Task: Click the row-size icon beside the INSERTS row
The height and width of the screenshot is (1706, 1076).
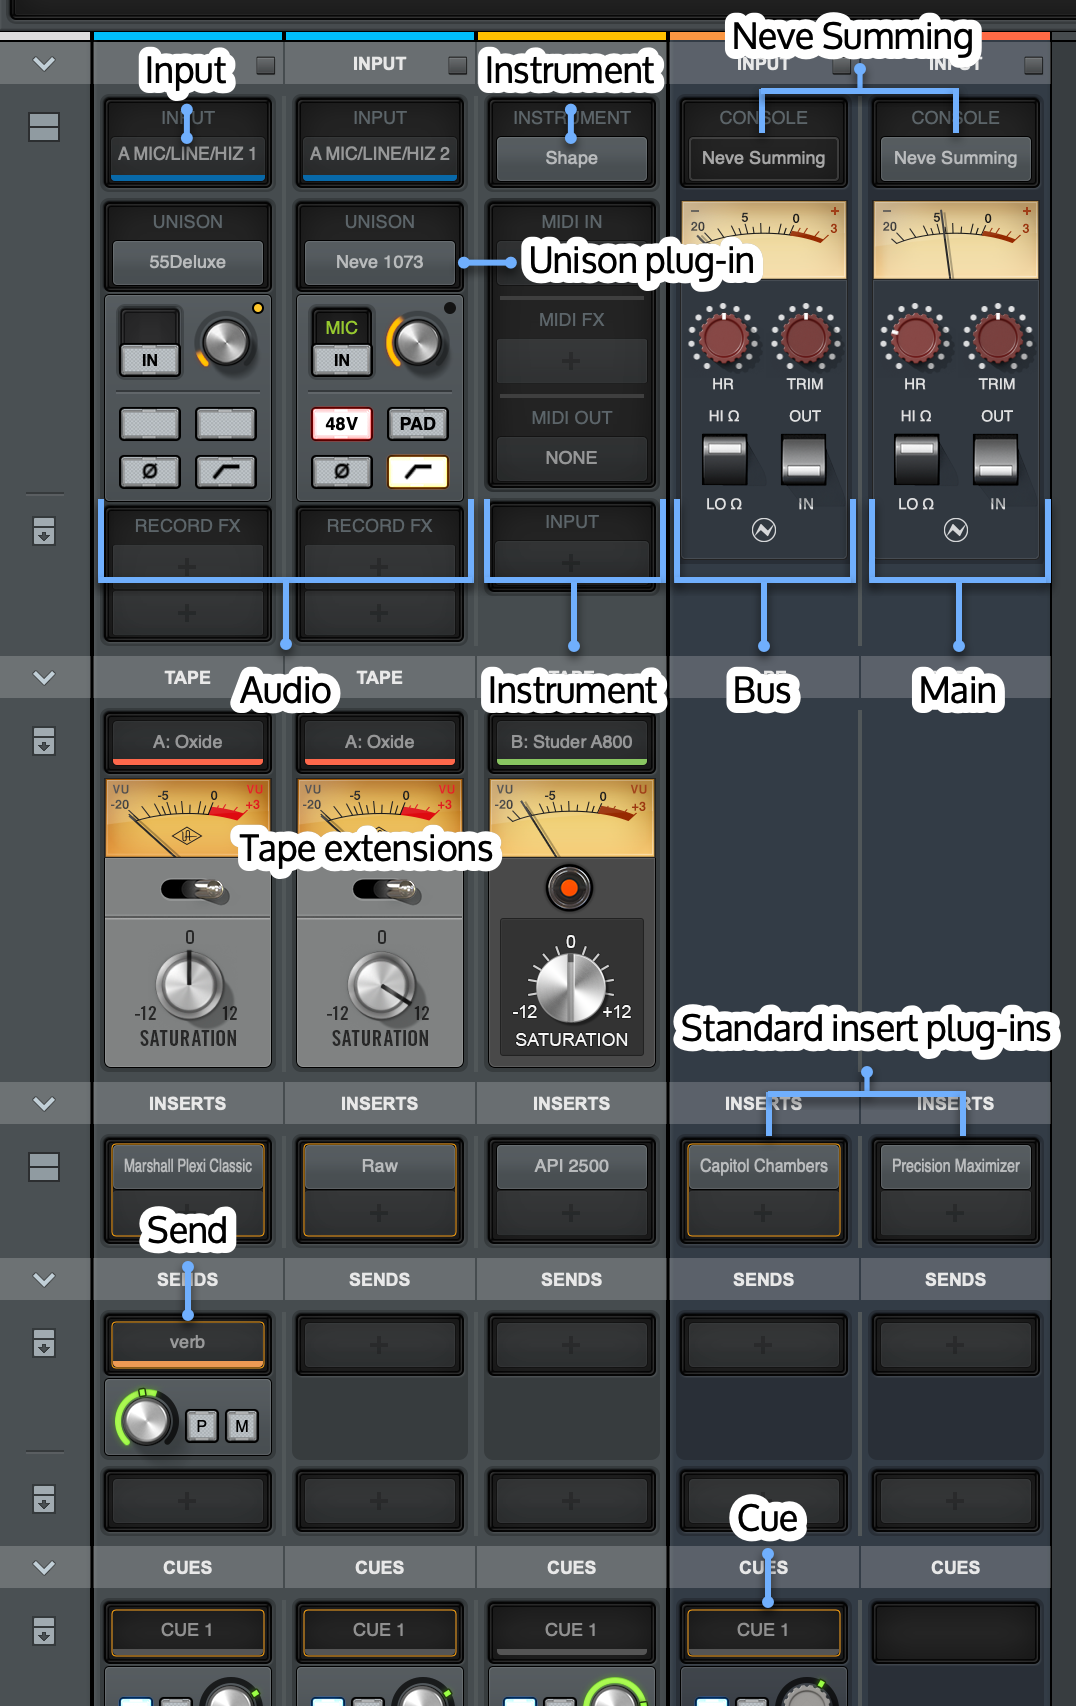Action: [x=44, y=1167]
